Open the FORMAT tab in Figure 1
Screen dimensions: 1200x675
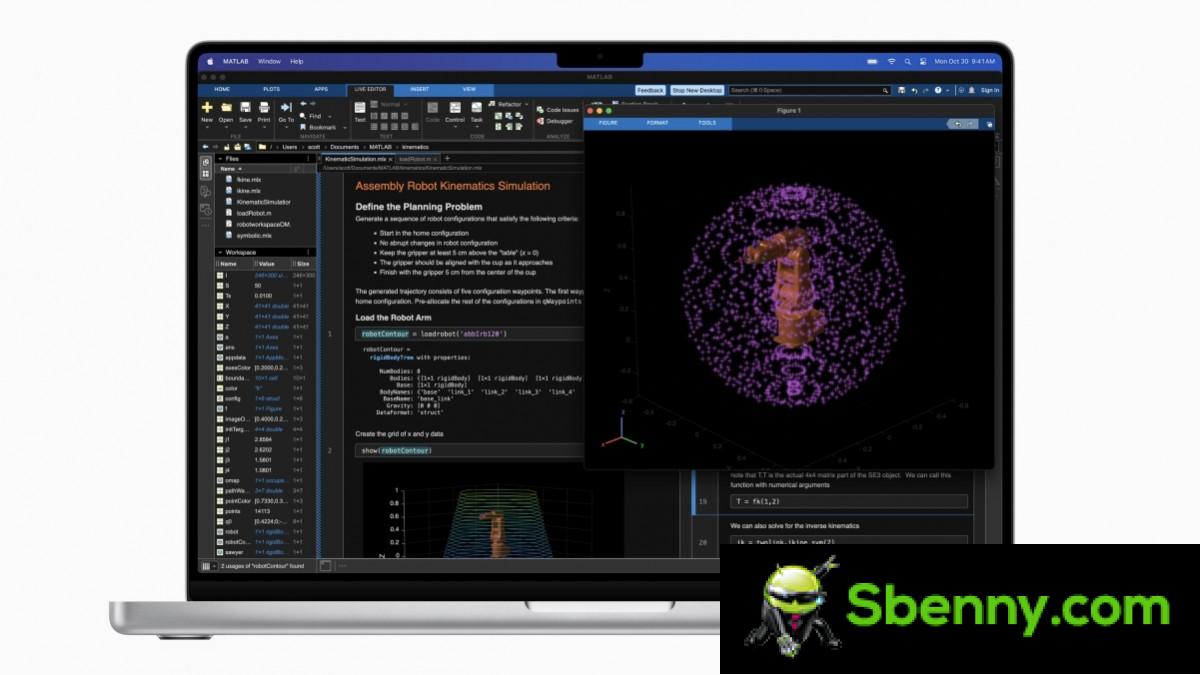[x=657, y=123]
